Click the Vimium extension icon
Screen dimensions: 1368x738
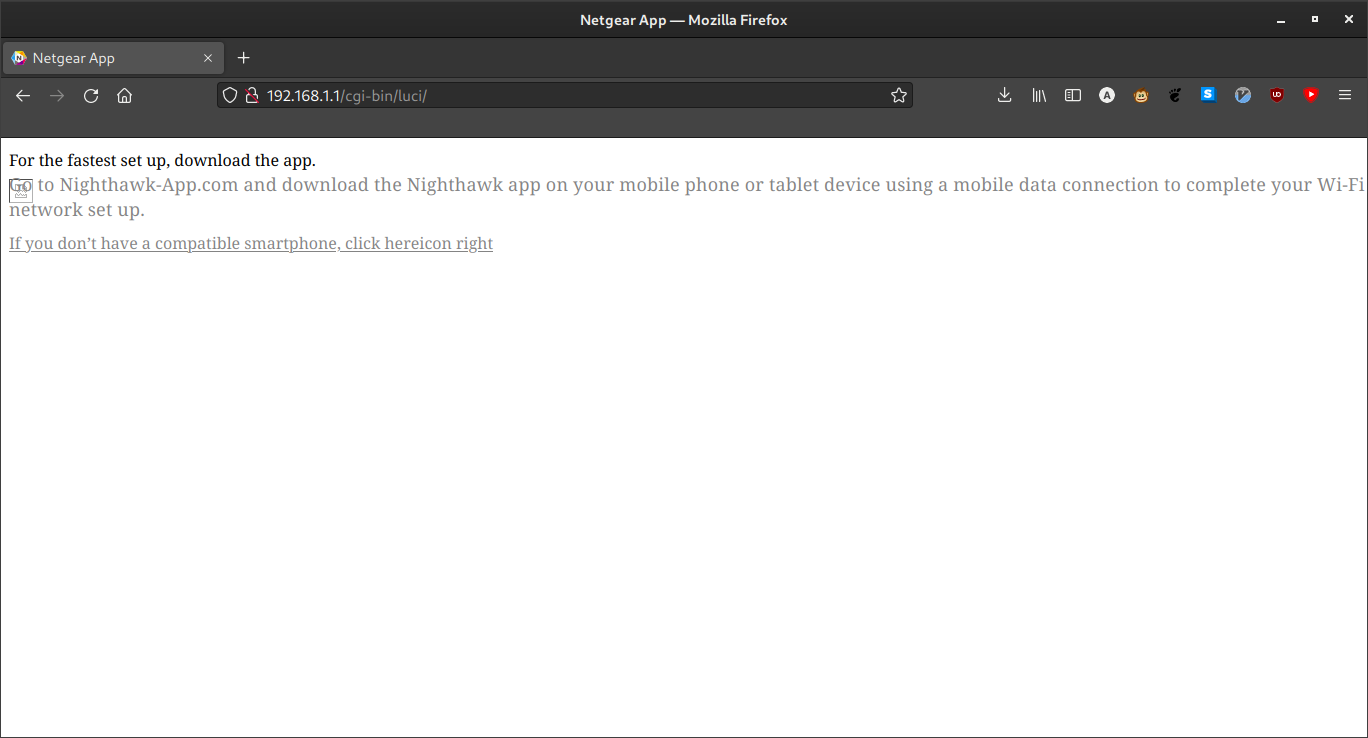click(x=1243, y=96)
